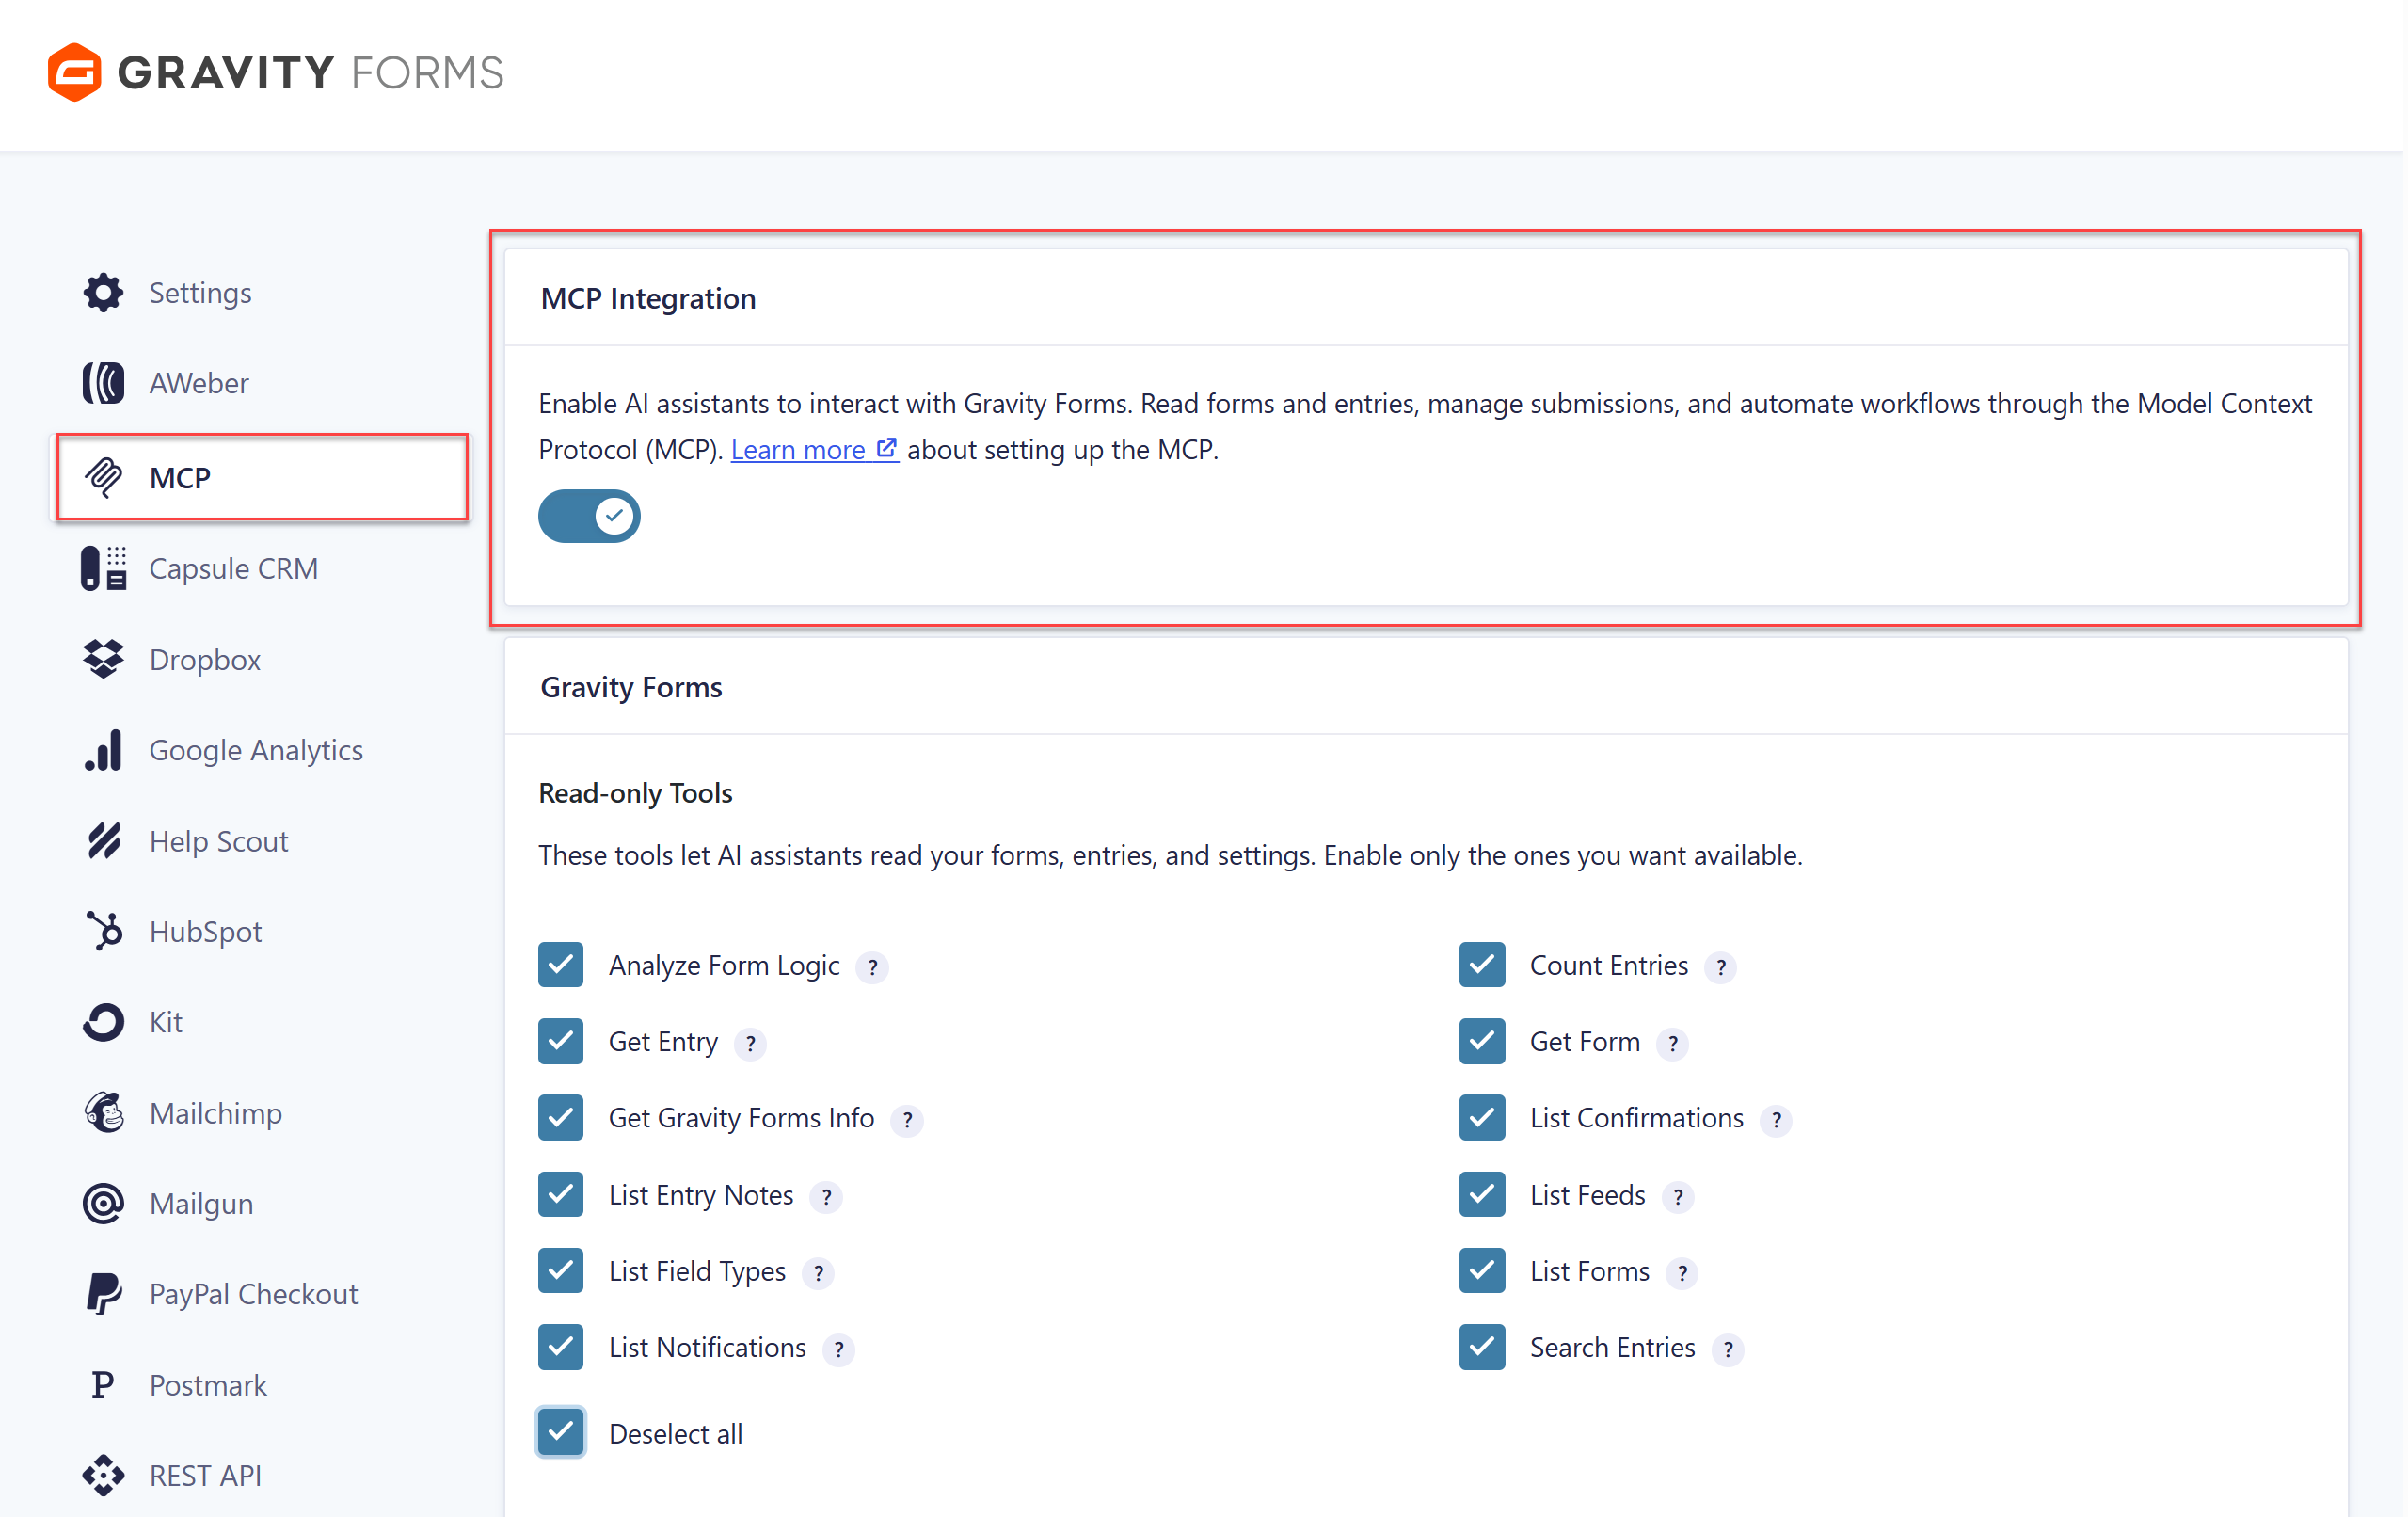This screenshot has height=1517, width=2408.
Task: Click the Mailchimp monkey icon
Action: 103,1113
